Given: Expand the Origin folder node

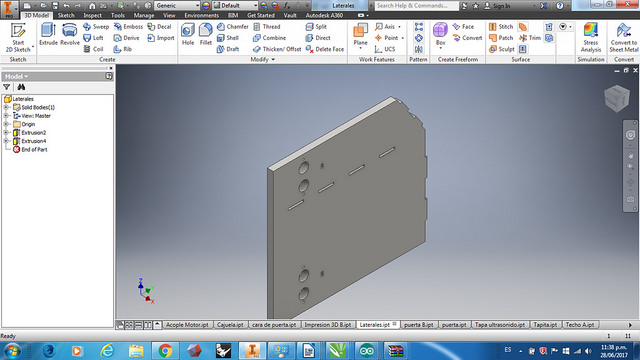Looking at the screenshot, I should [x=6, y=124].
